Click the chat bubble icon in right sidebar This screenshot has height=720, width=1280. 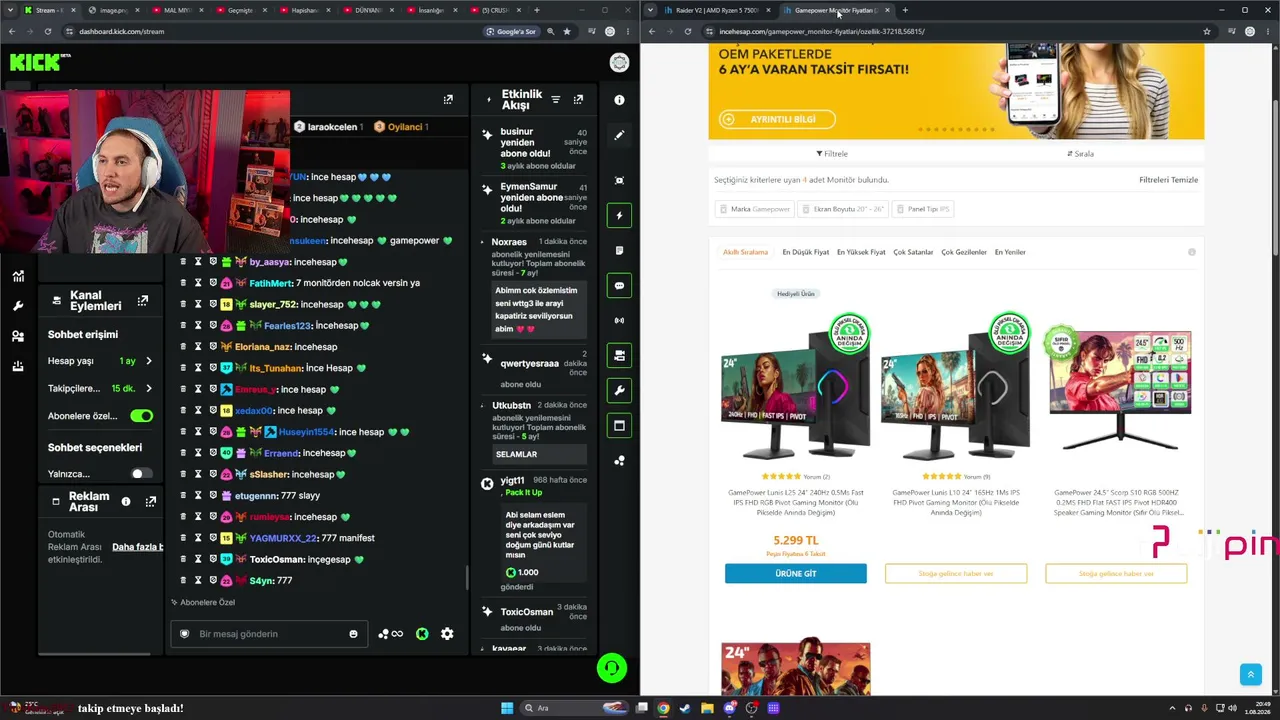click(619, 286)
